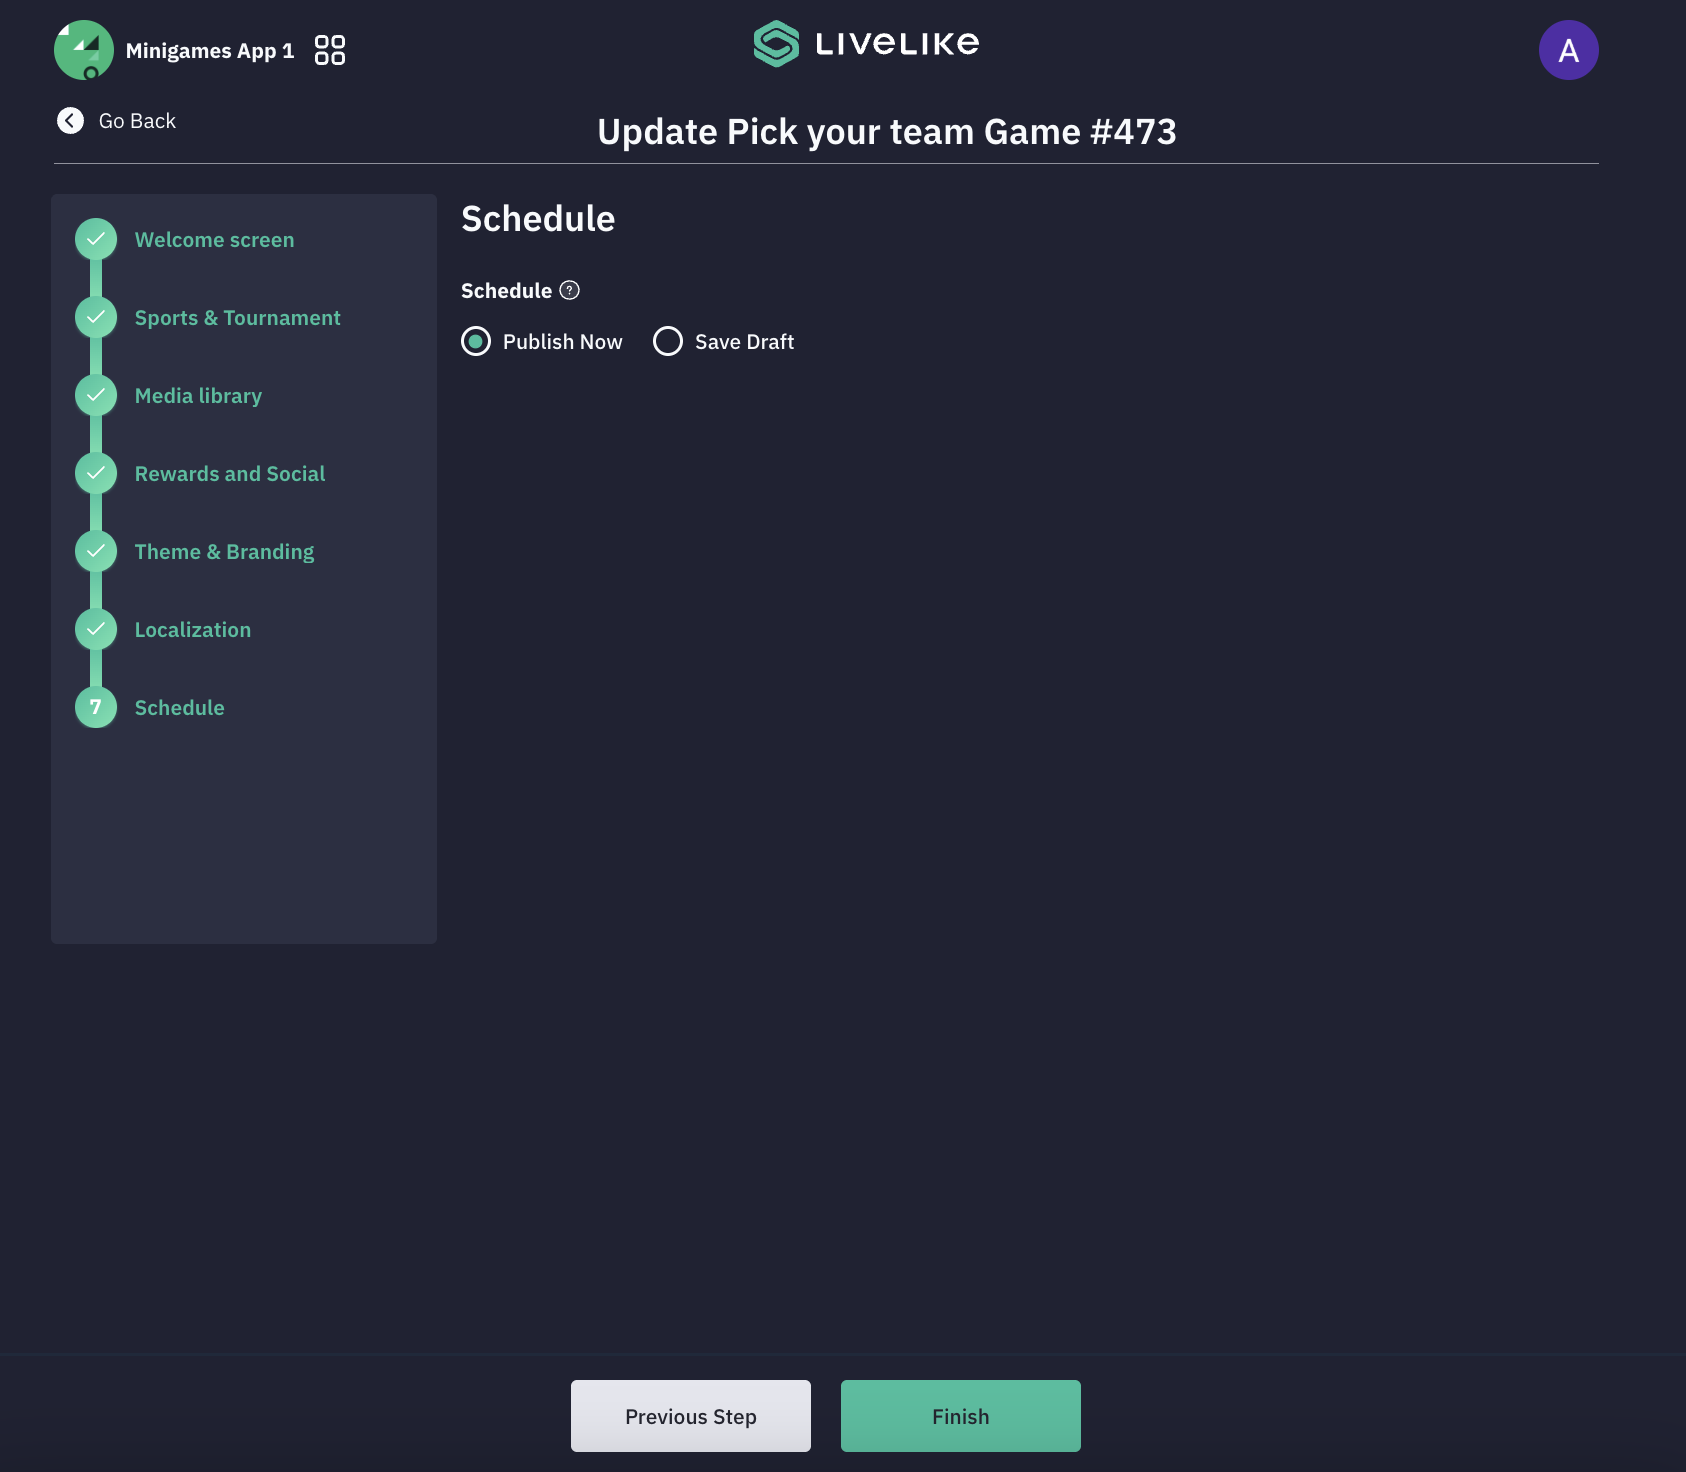Open the user avatar A menu
This screenshot has width=1686, height=1472.
[1568, 50]
